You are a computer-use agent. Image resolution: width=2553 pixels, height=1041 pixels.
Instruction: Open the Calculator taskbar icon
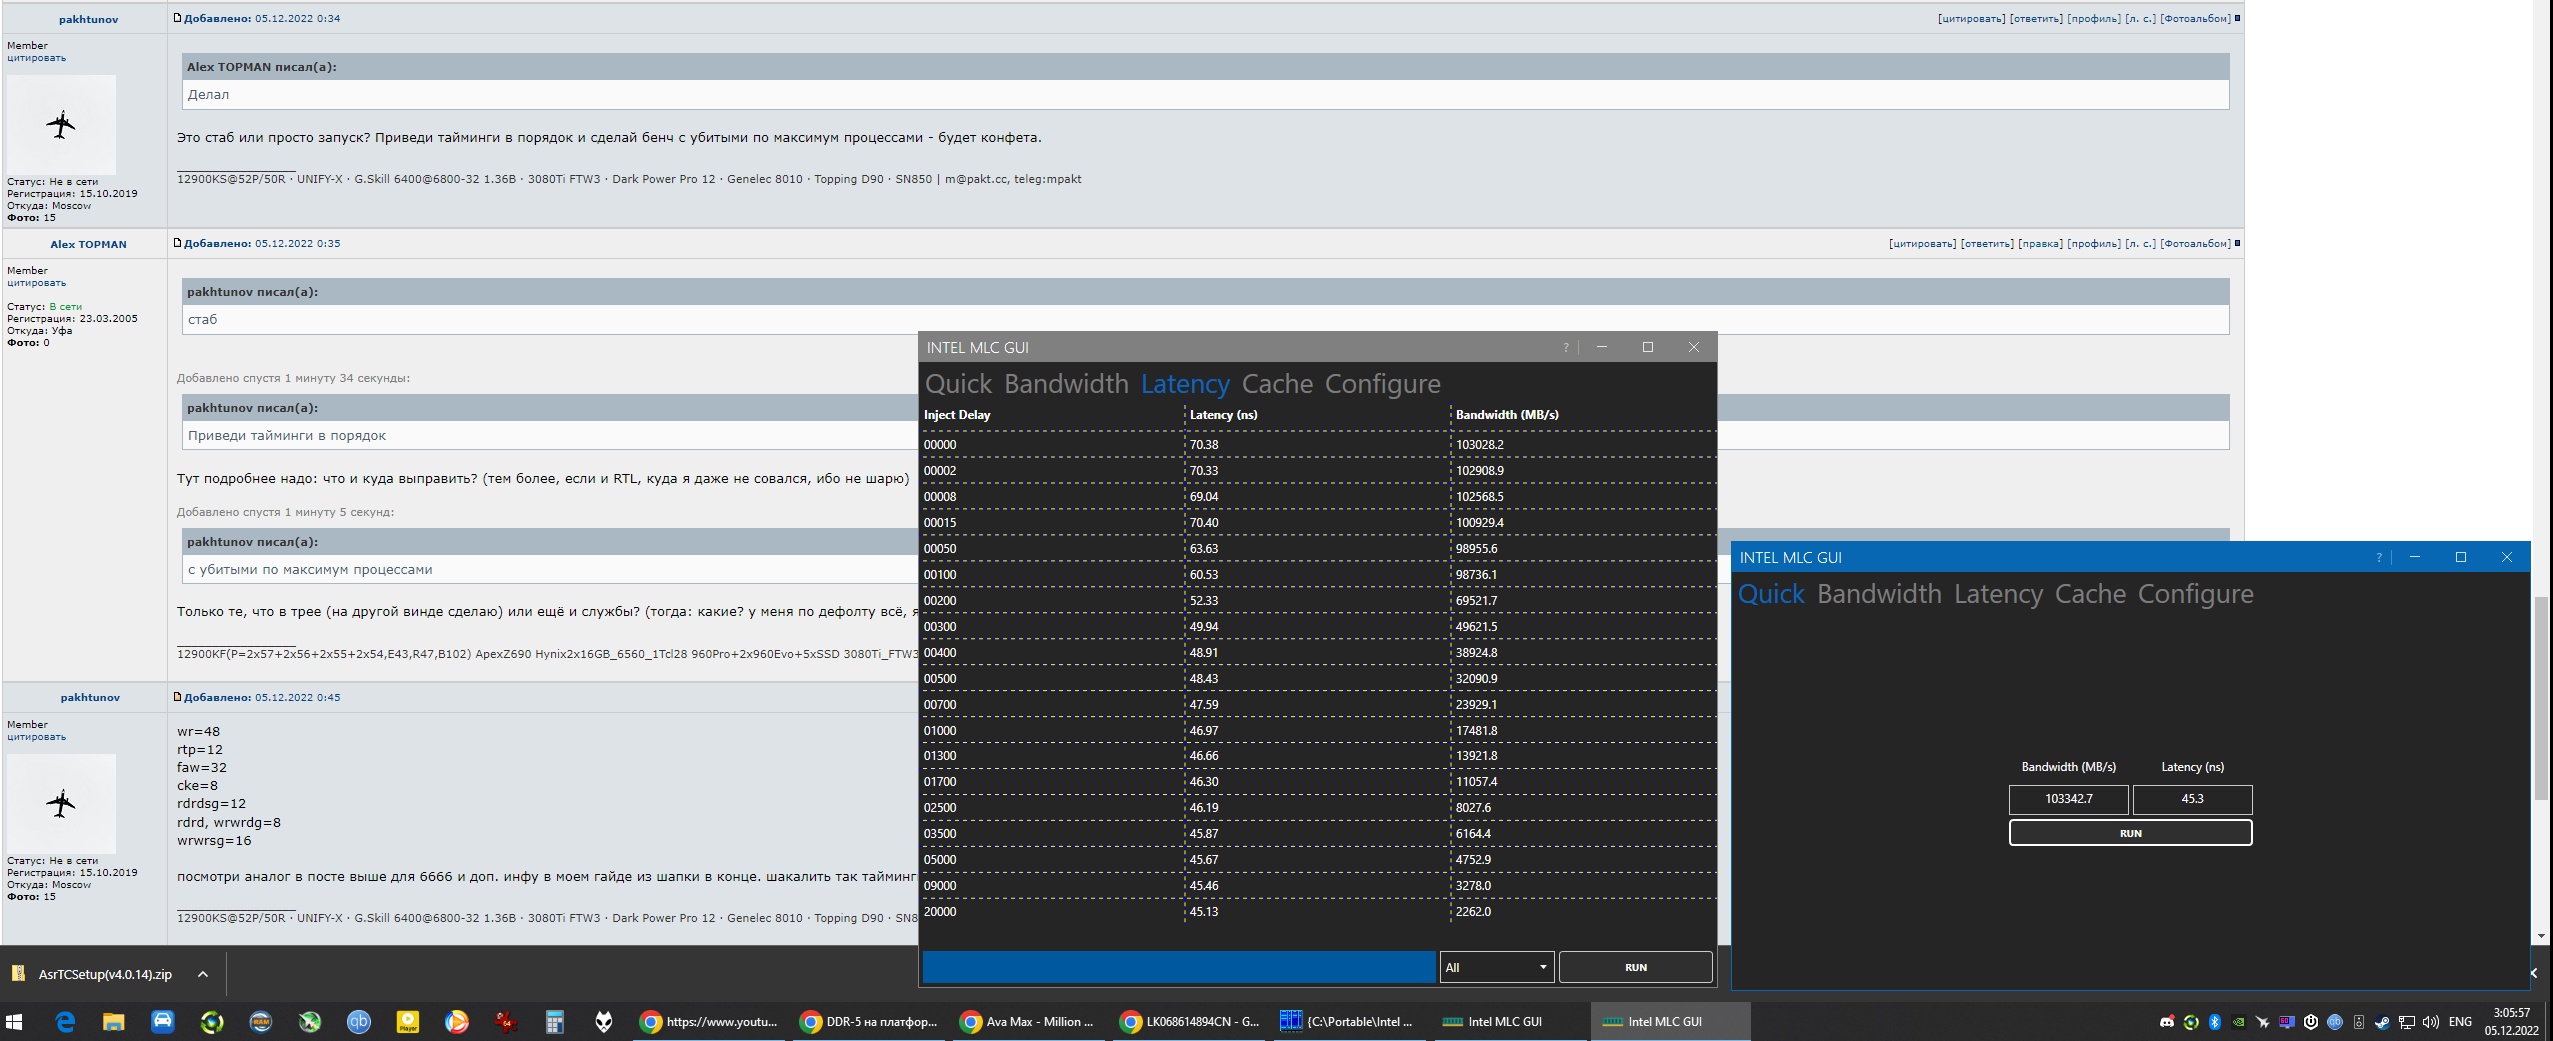point(554,1021)
